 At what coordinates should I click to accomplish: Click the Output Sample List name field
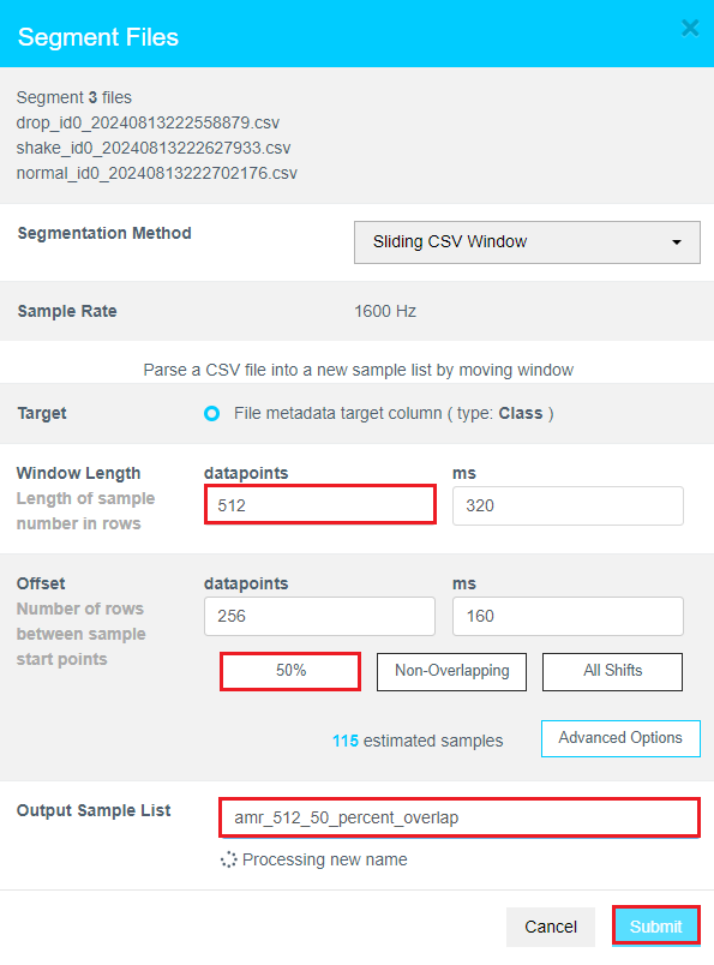(458, 817)
